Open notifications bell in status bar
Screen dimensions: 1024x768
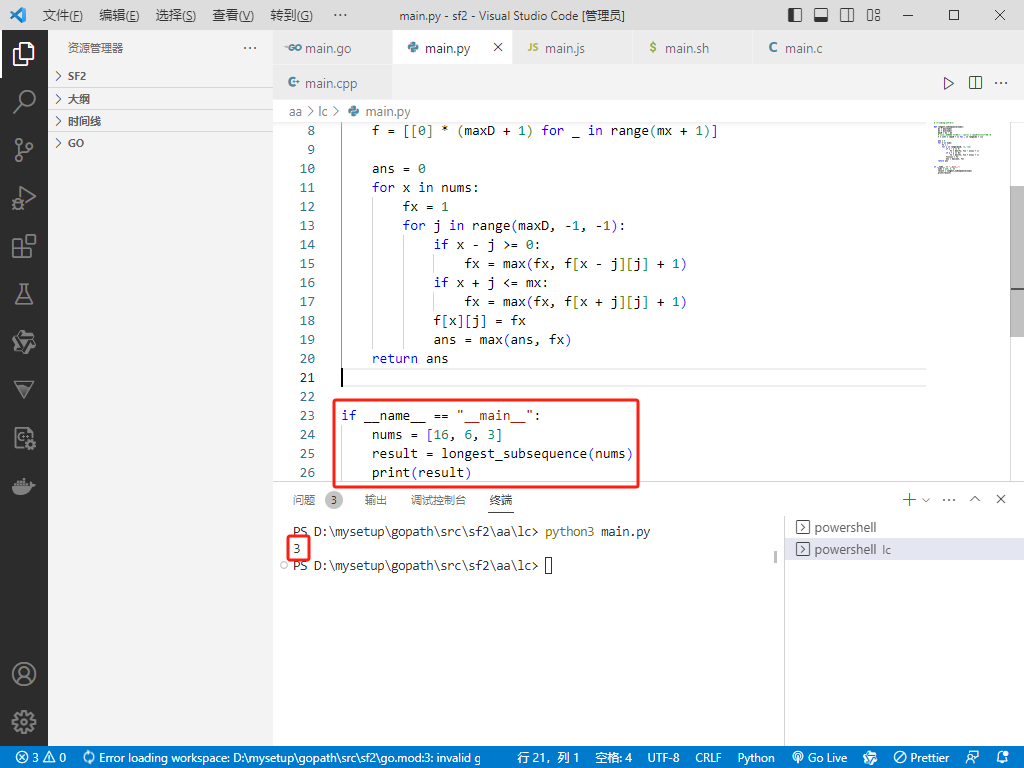click(1004, 758)
